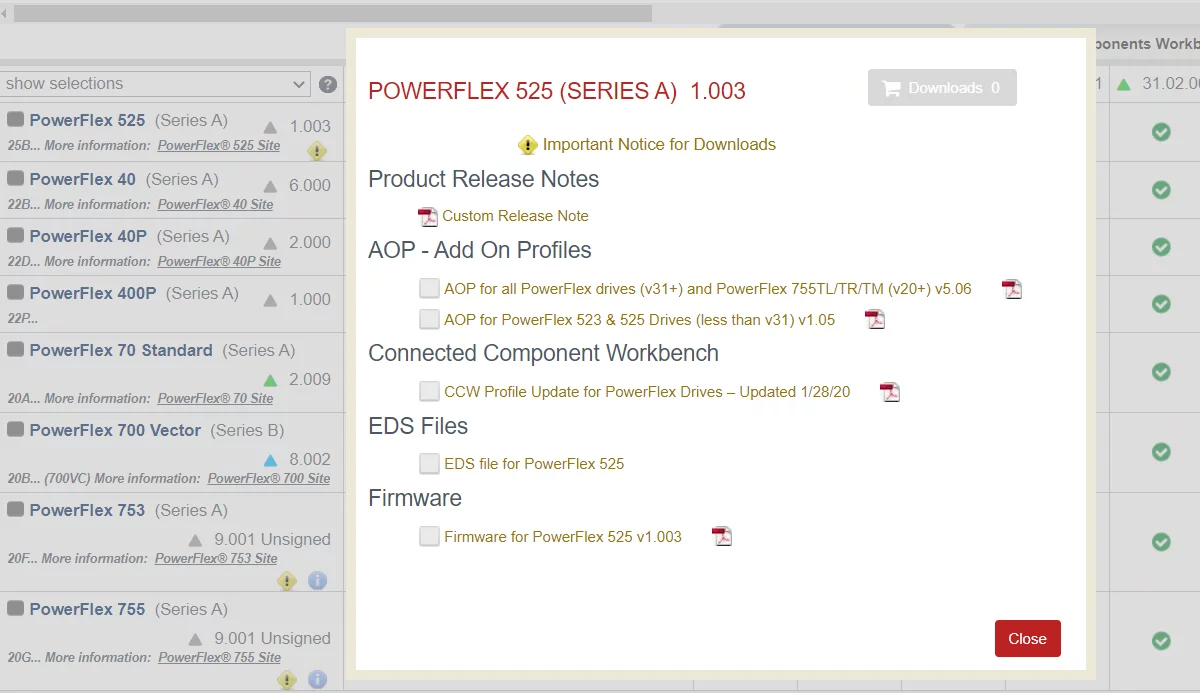Click EDS file for PowerFlex 525 text
This screenshot has width=1200, height=693.
(x=534, y=464)
